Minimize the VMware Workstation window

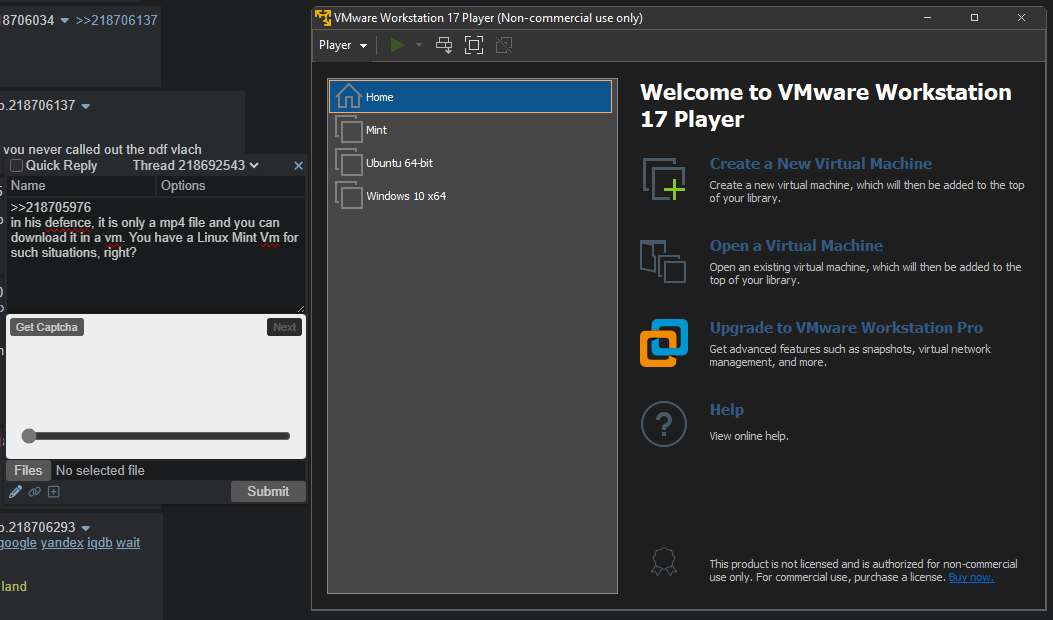tap(927, 17)
